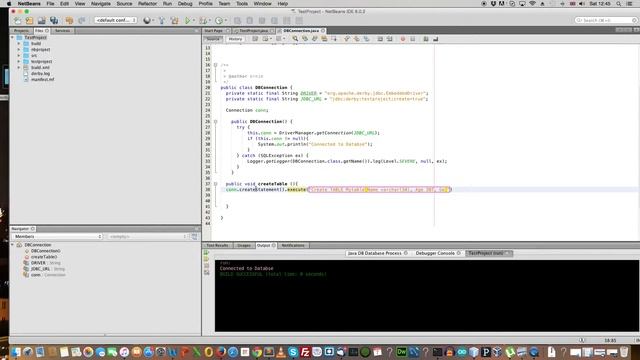
Task: Select derby.log in Files tree
Action: 40,73
